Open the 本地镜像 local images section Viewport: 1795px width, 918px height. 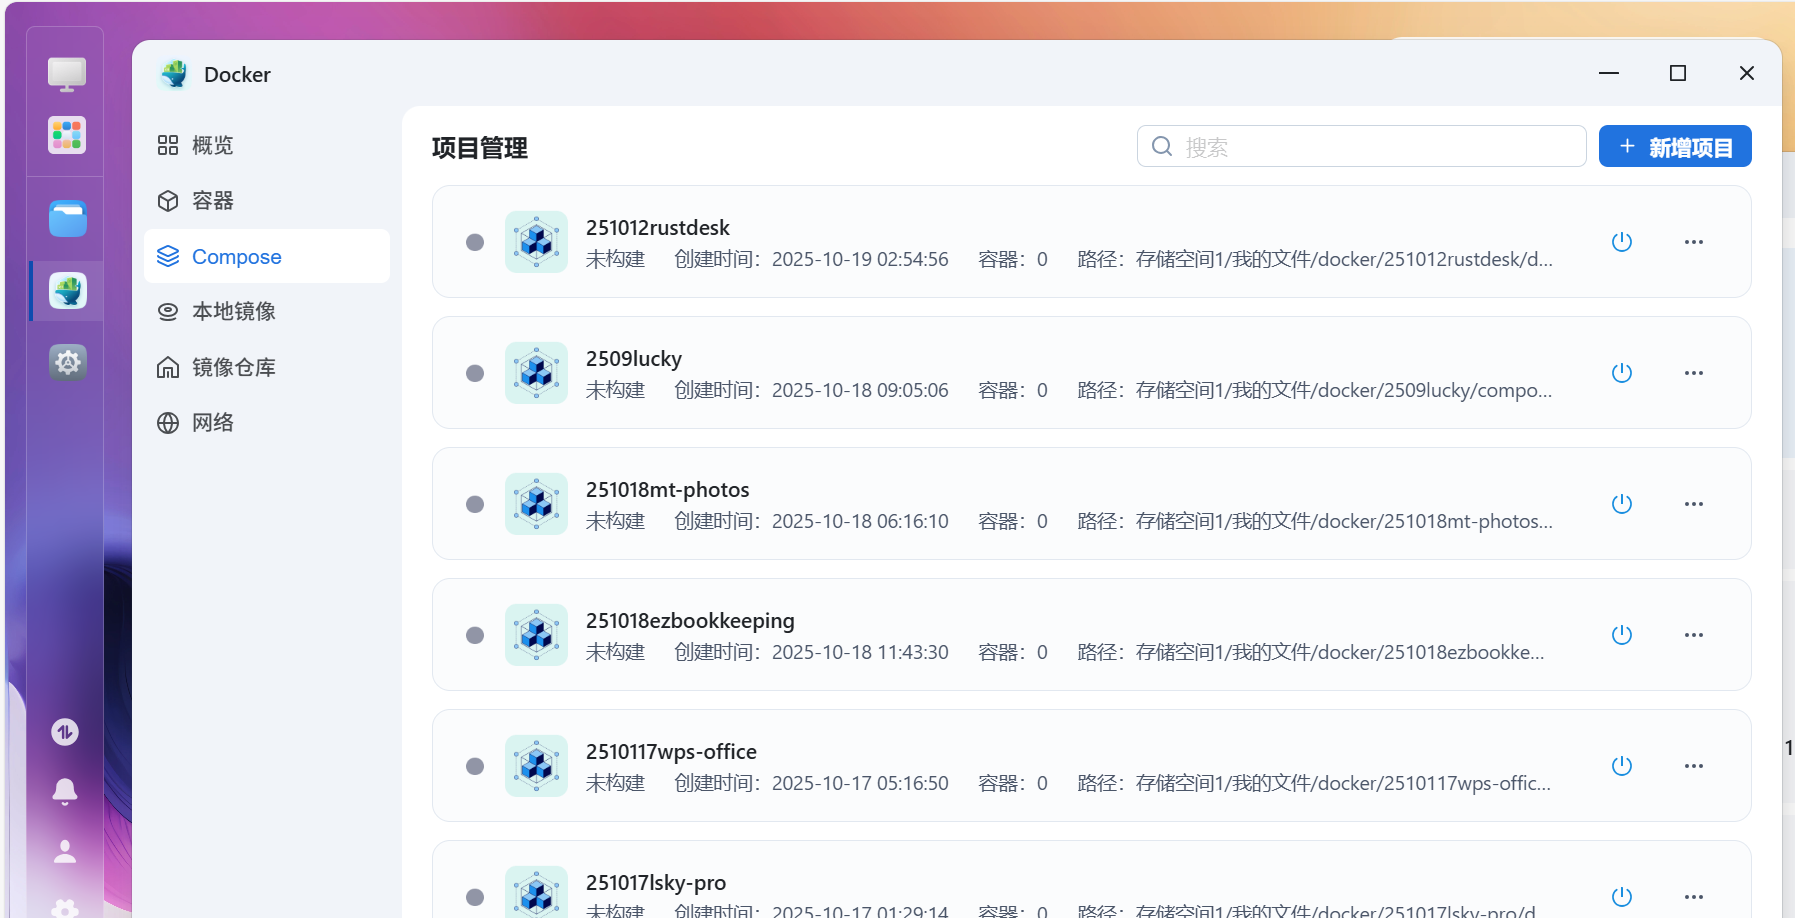tap(267, 312)
